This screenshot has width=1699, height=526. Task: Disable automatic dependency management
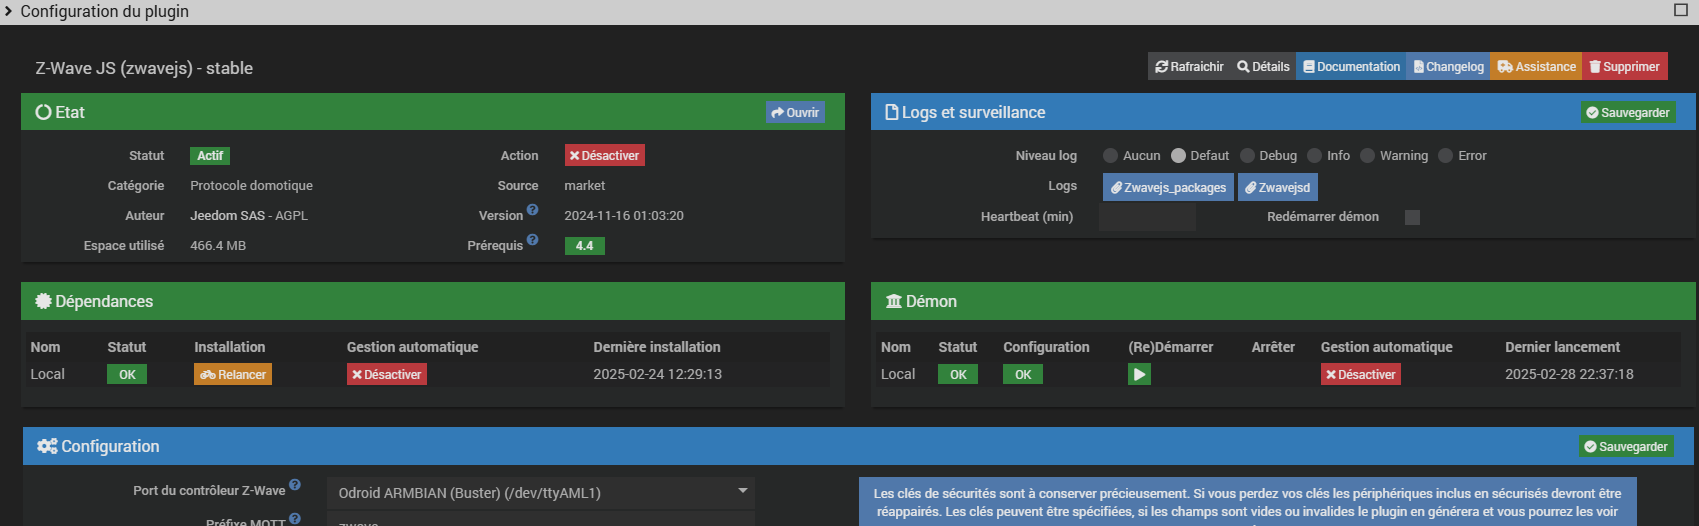(386, 375)
